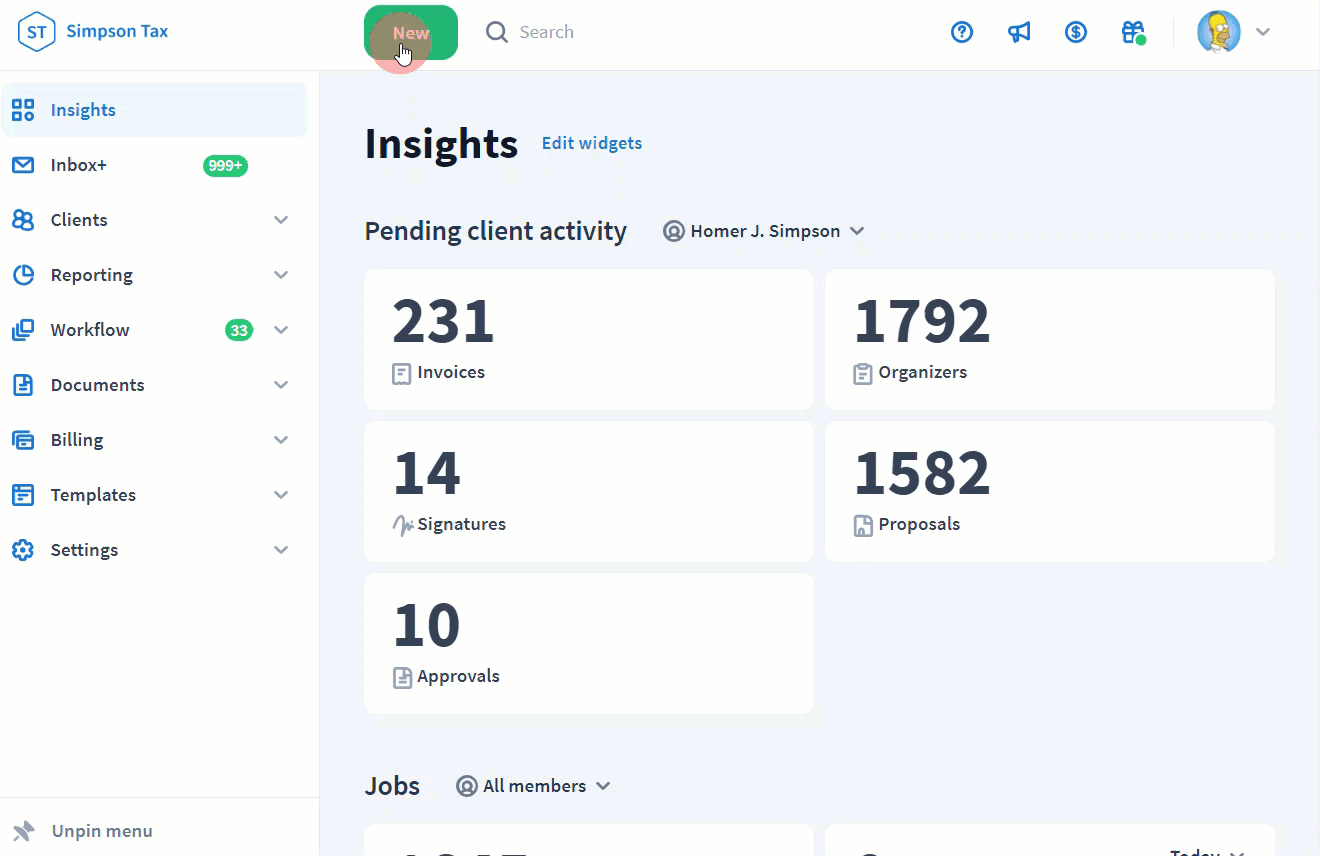Open the Homer J. Simpson member dropdown

pos(764,231)
